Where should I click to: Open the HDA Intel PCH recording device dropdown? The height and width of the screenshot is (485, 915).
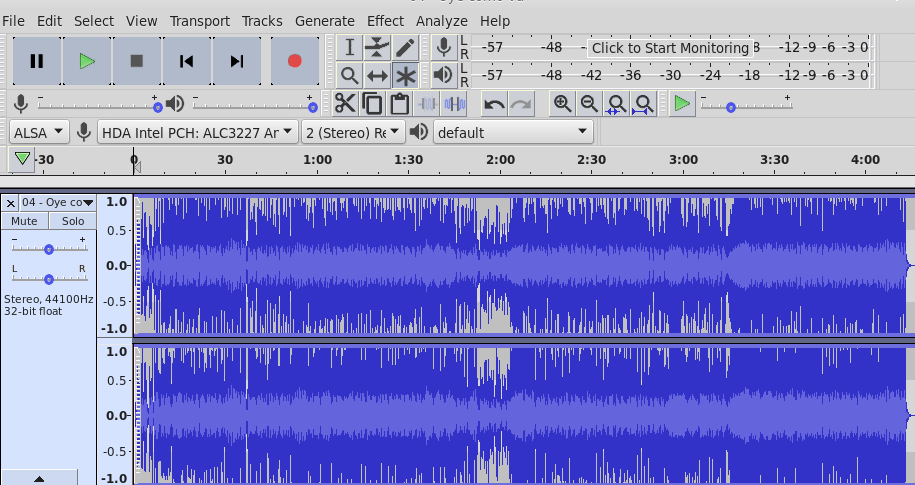198,132
